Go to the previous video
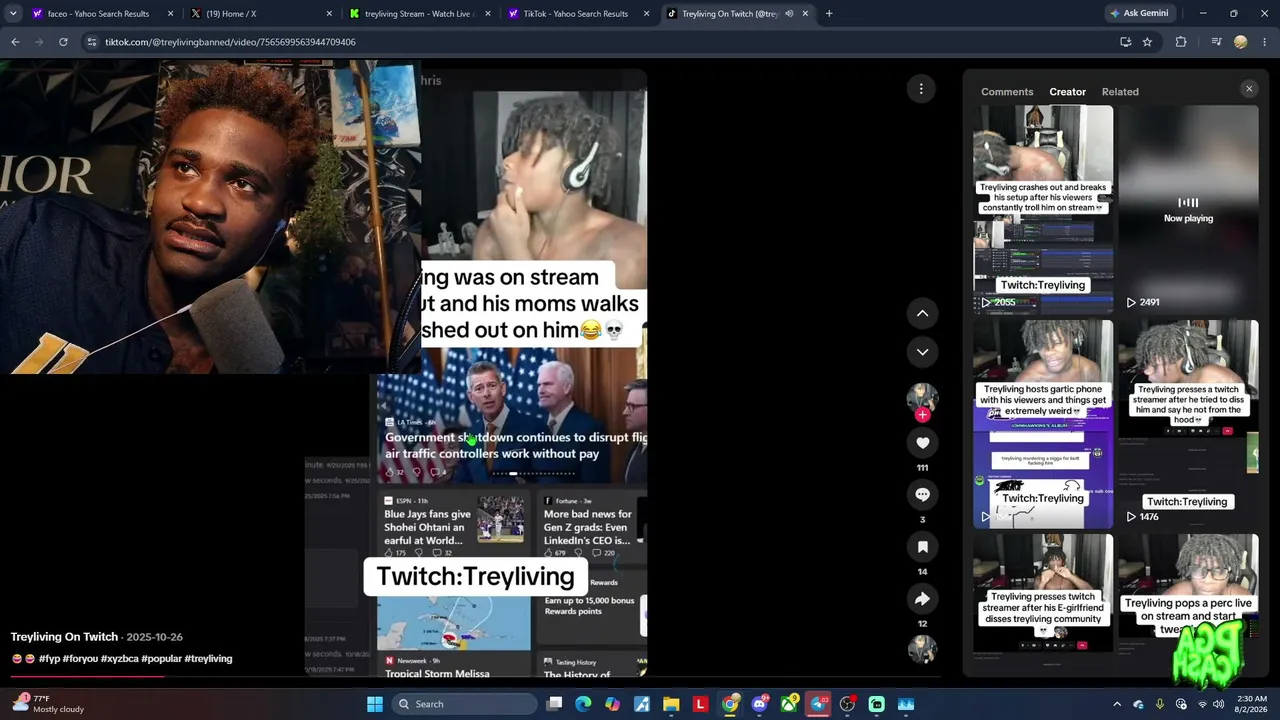 point(922,313)
